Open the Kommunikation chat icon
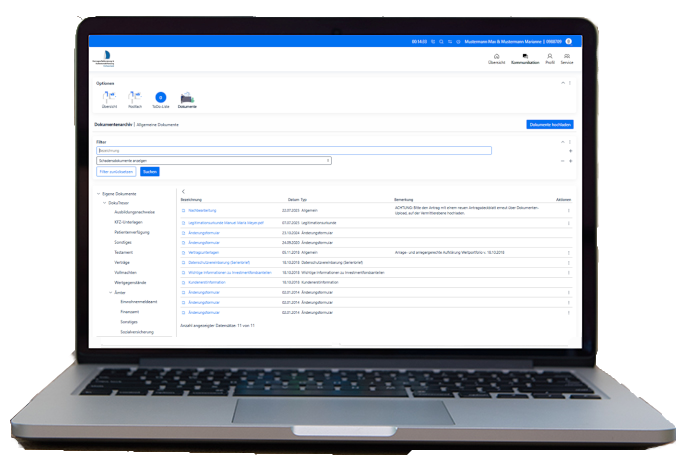 tap(525, 57)
